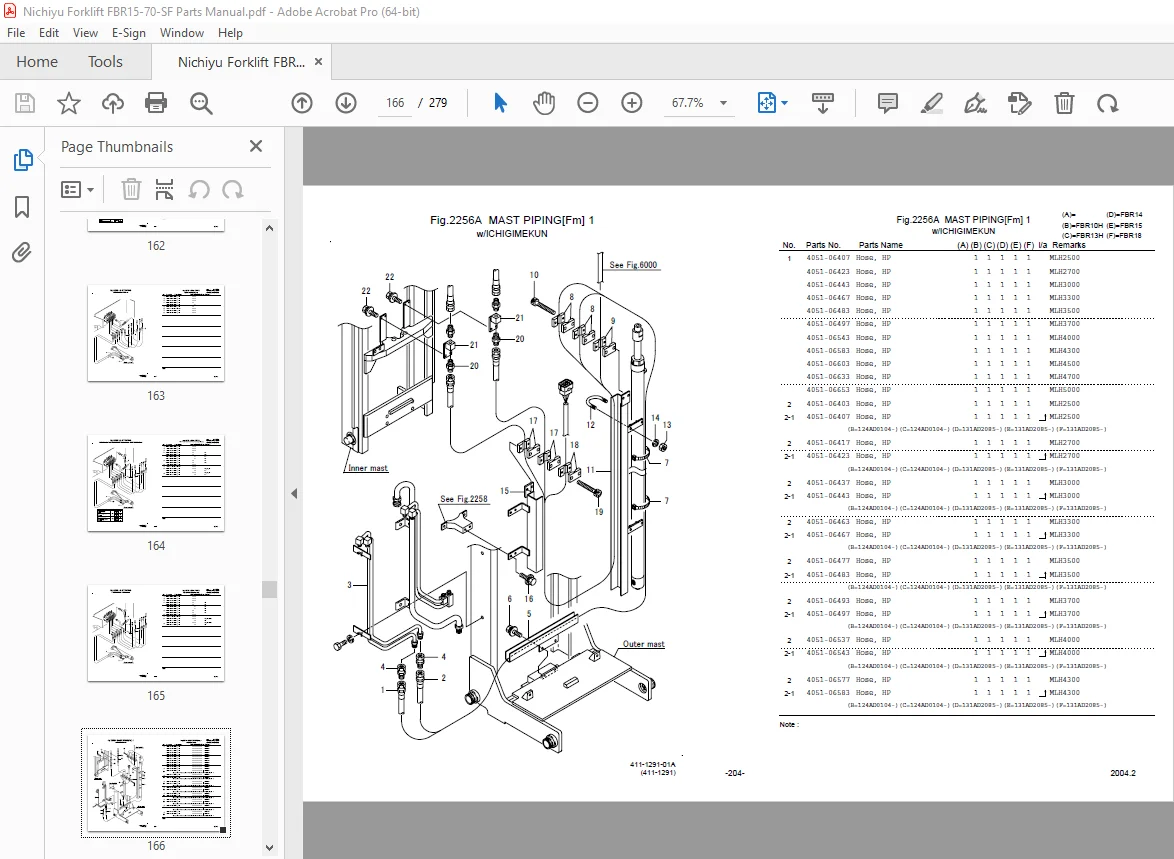Delete selected pages in thumbnails panel

pyautogui.click(x=131, y=189)
